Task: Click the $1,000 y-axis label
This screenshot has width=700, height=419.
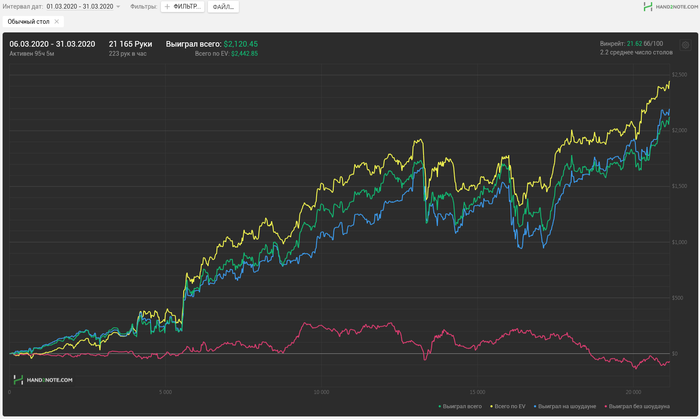Action: (x=679, y=242)
